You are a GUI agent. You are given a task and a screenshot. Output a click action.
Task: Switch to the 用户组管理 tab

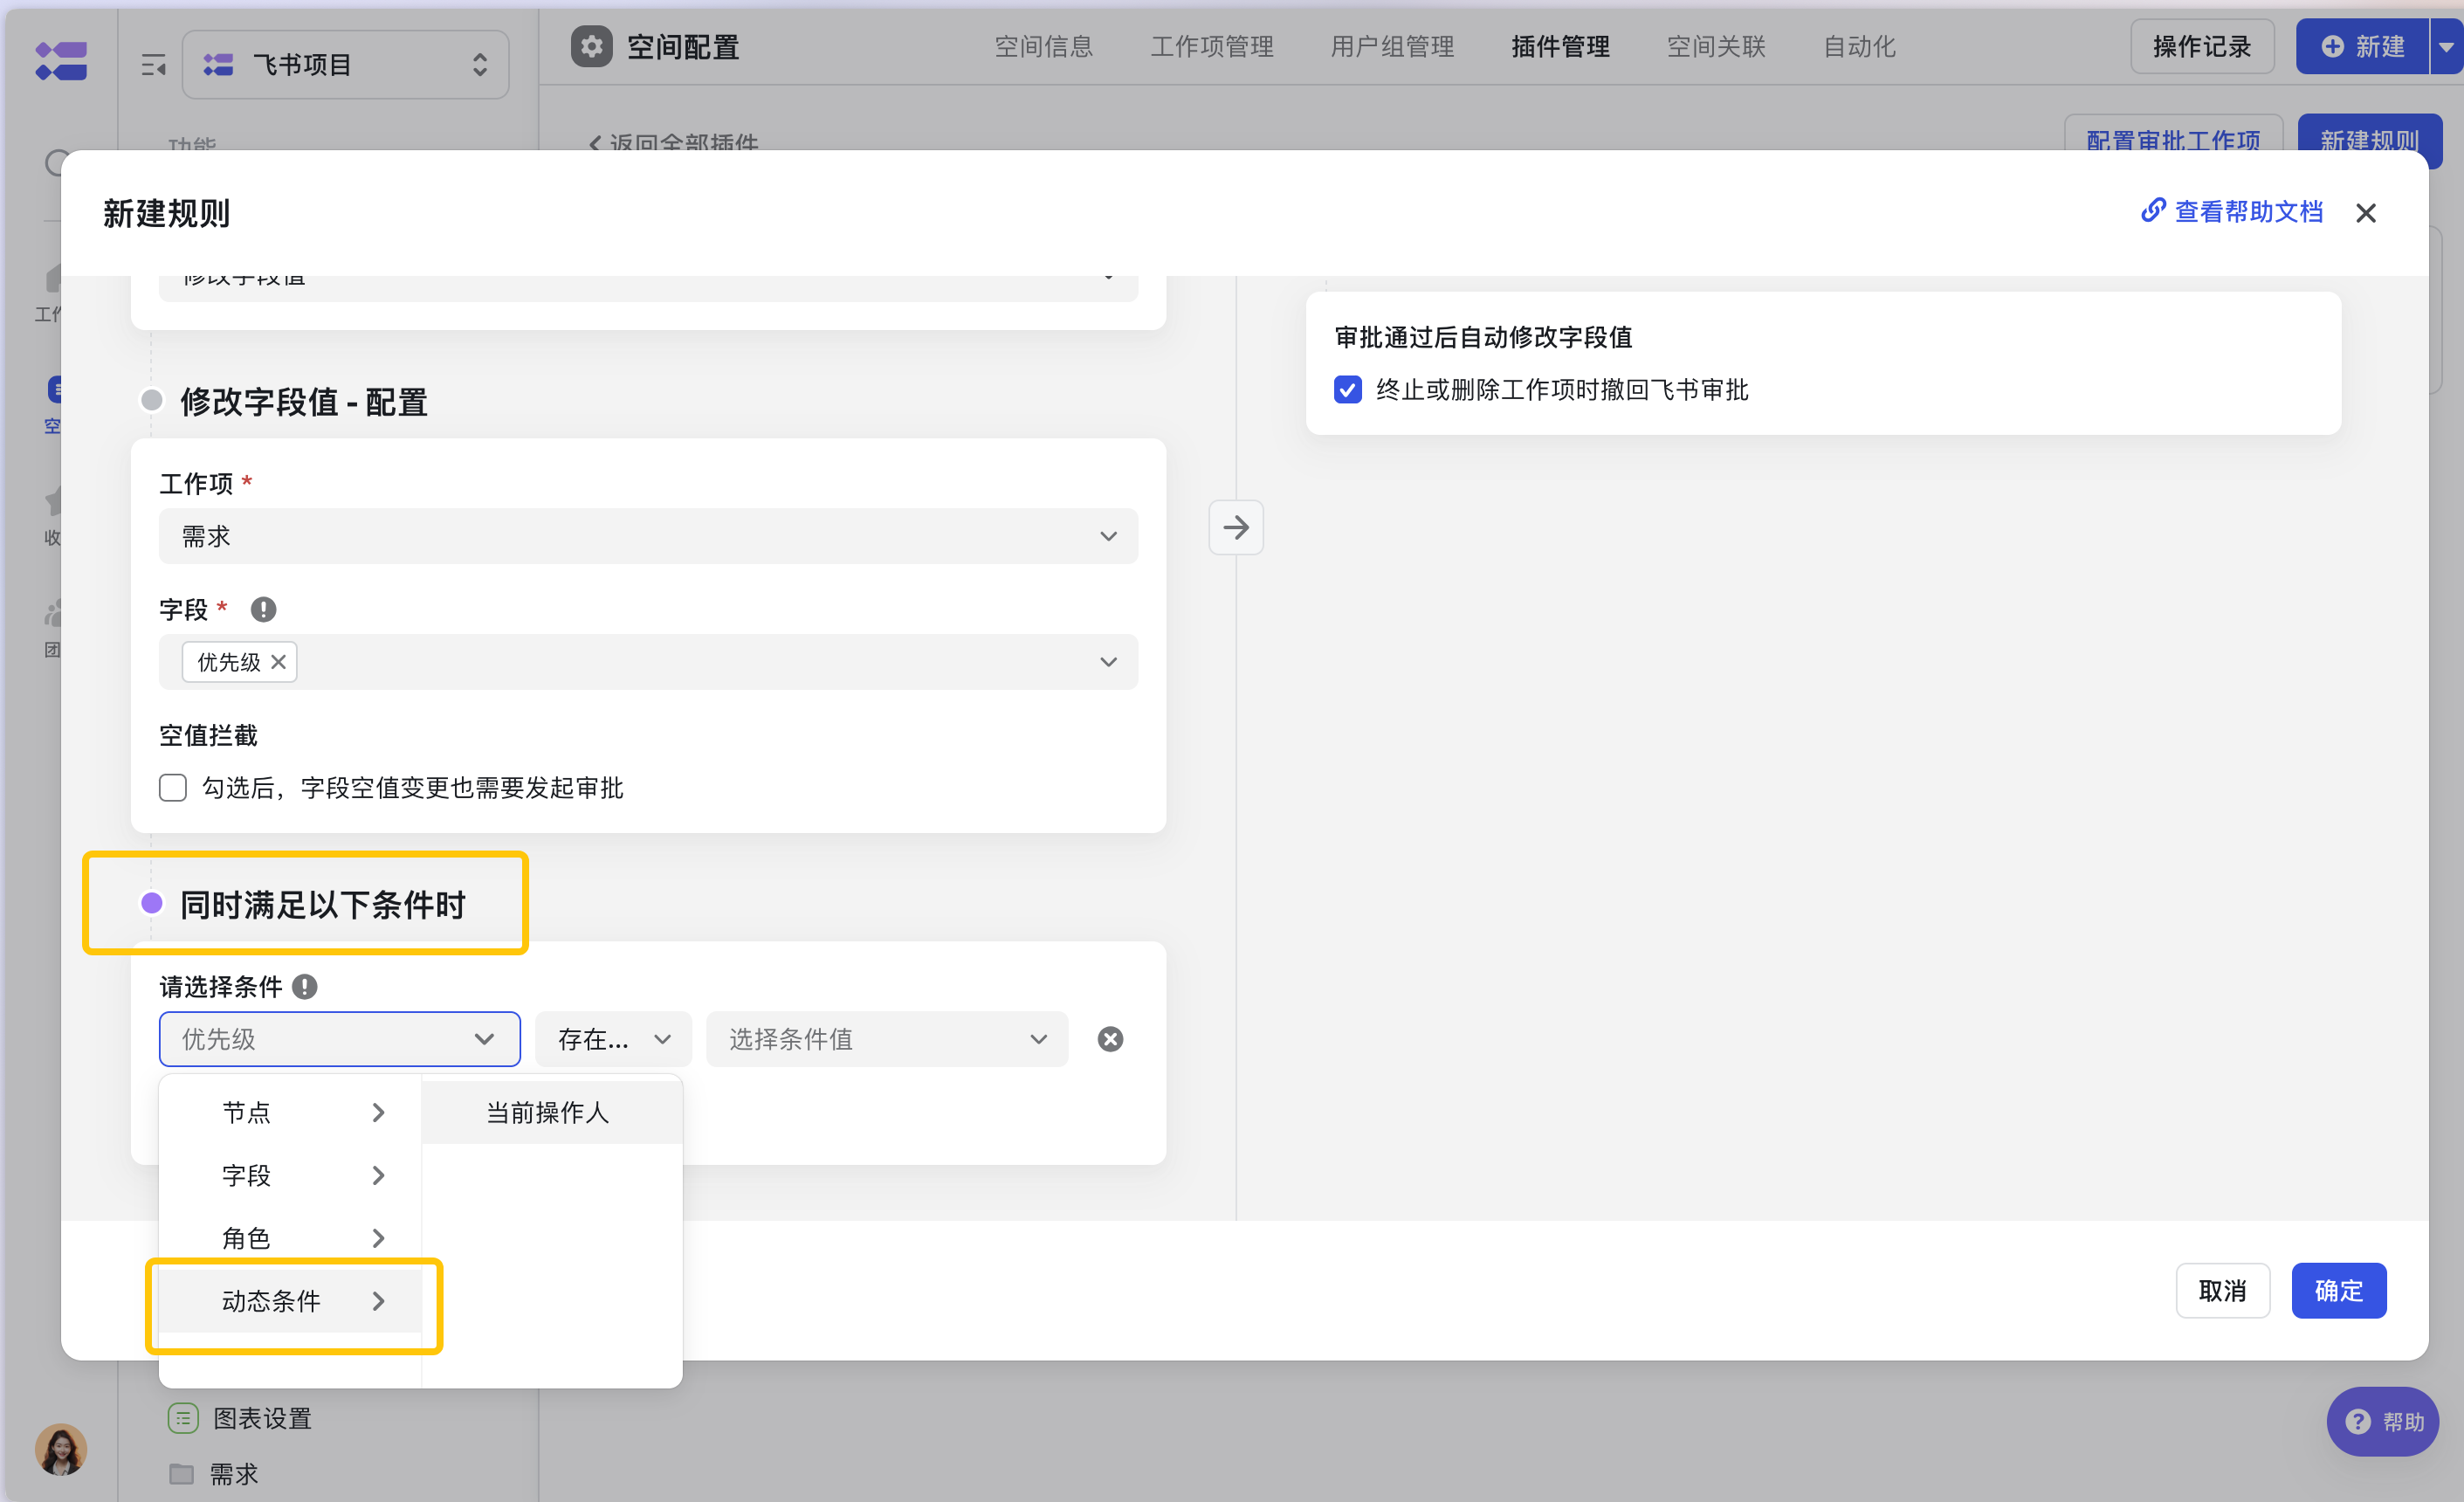(1392, 47)
